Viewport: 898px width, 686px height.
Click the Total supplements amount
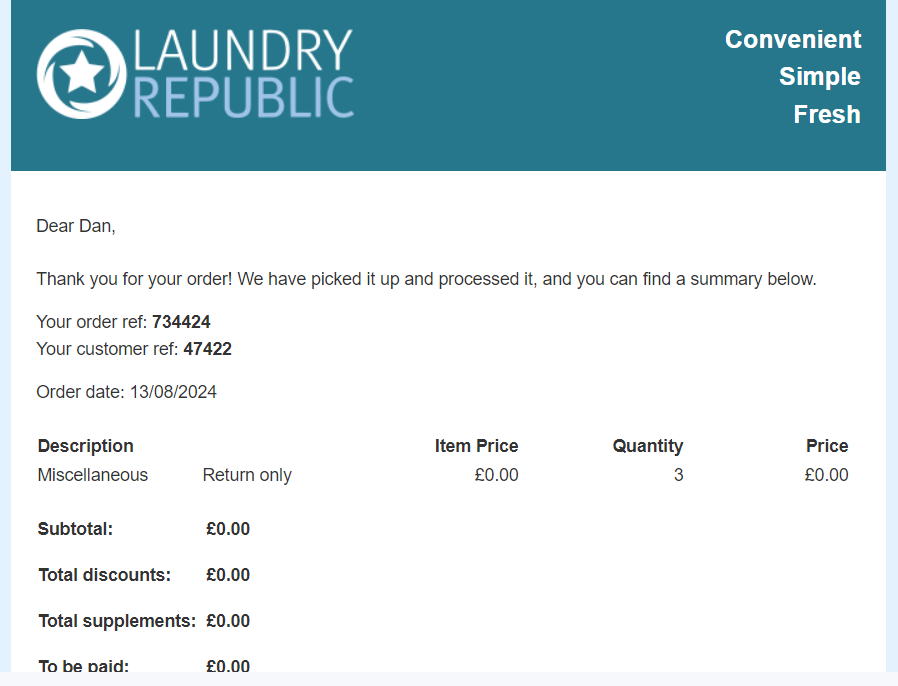point(228,621)
